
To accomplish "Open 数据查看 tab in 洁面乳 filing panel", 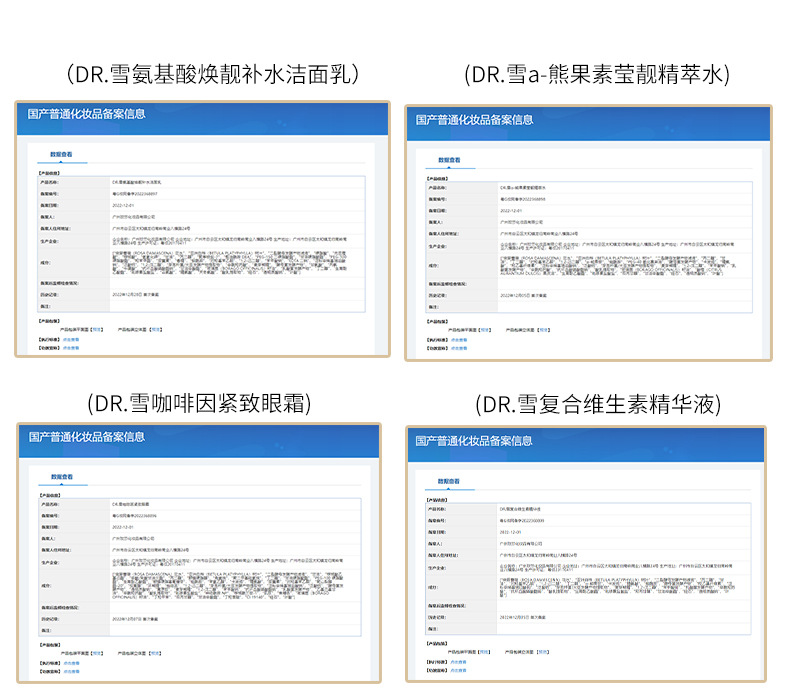I will click(x=61, y=154).
